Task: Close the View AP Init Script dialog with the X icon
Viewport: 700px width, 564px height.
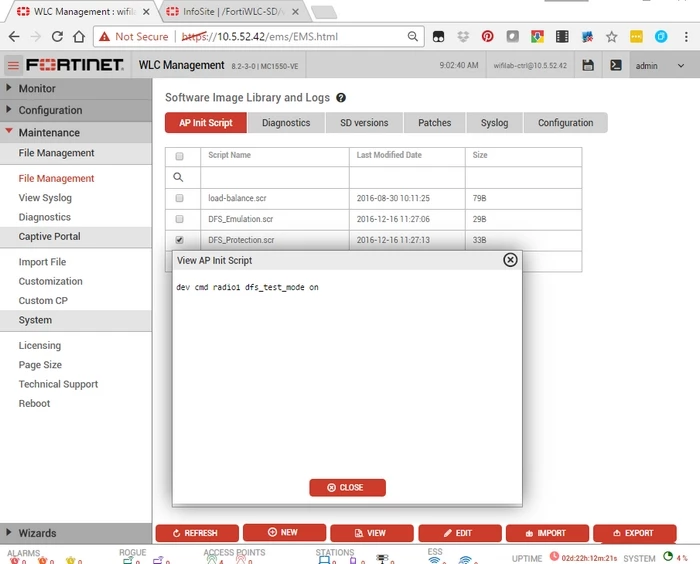Action: pyautogui.click(x=510, y=260)
